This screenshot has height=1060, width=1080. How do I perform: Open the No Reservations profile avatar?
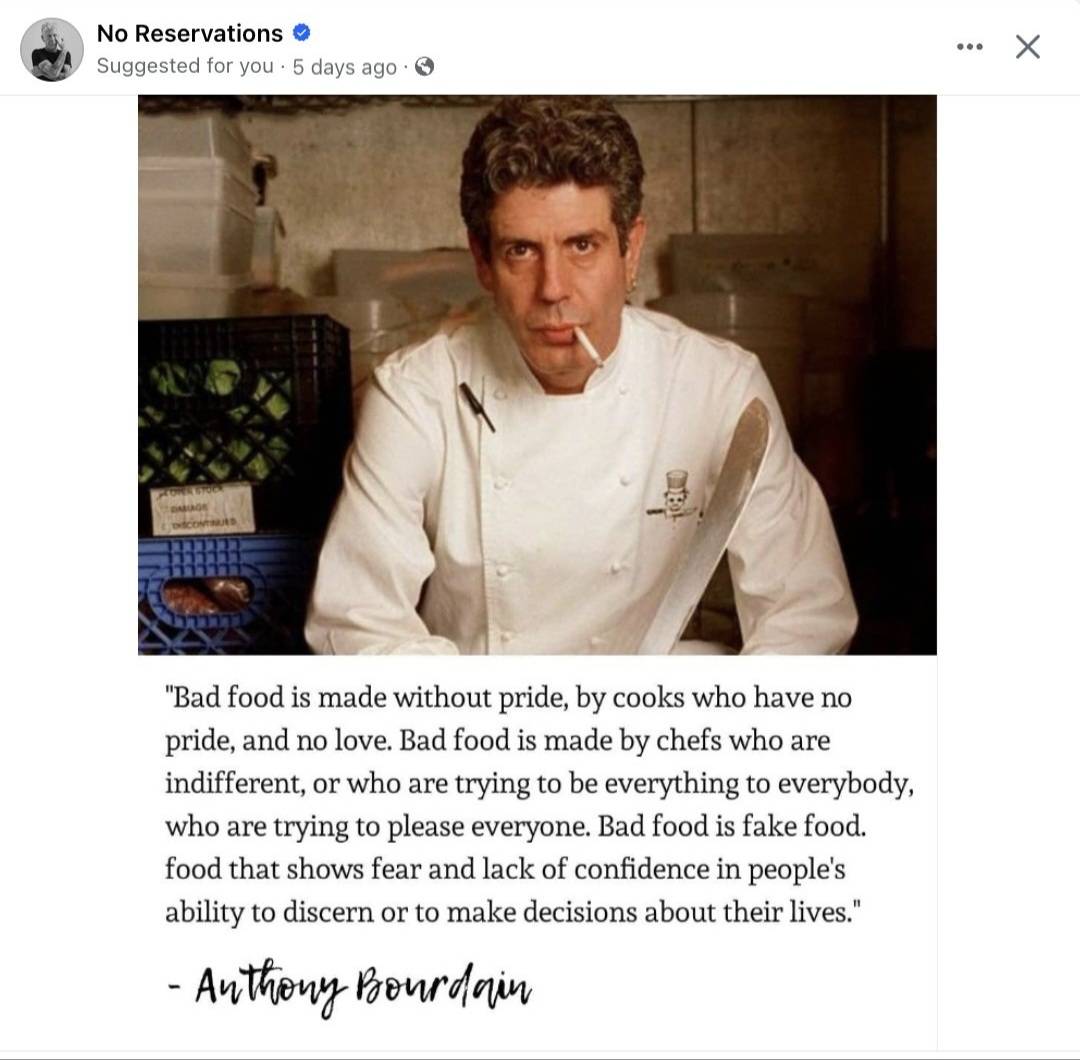click(x=52, y=50)
